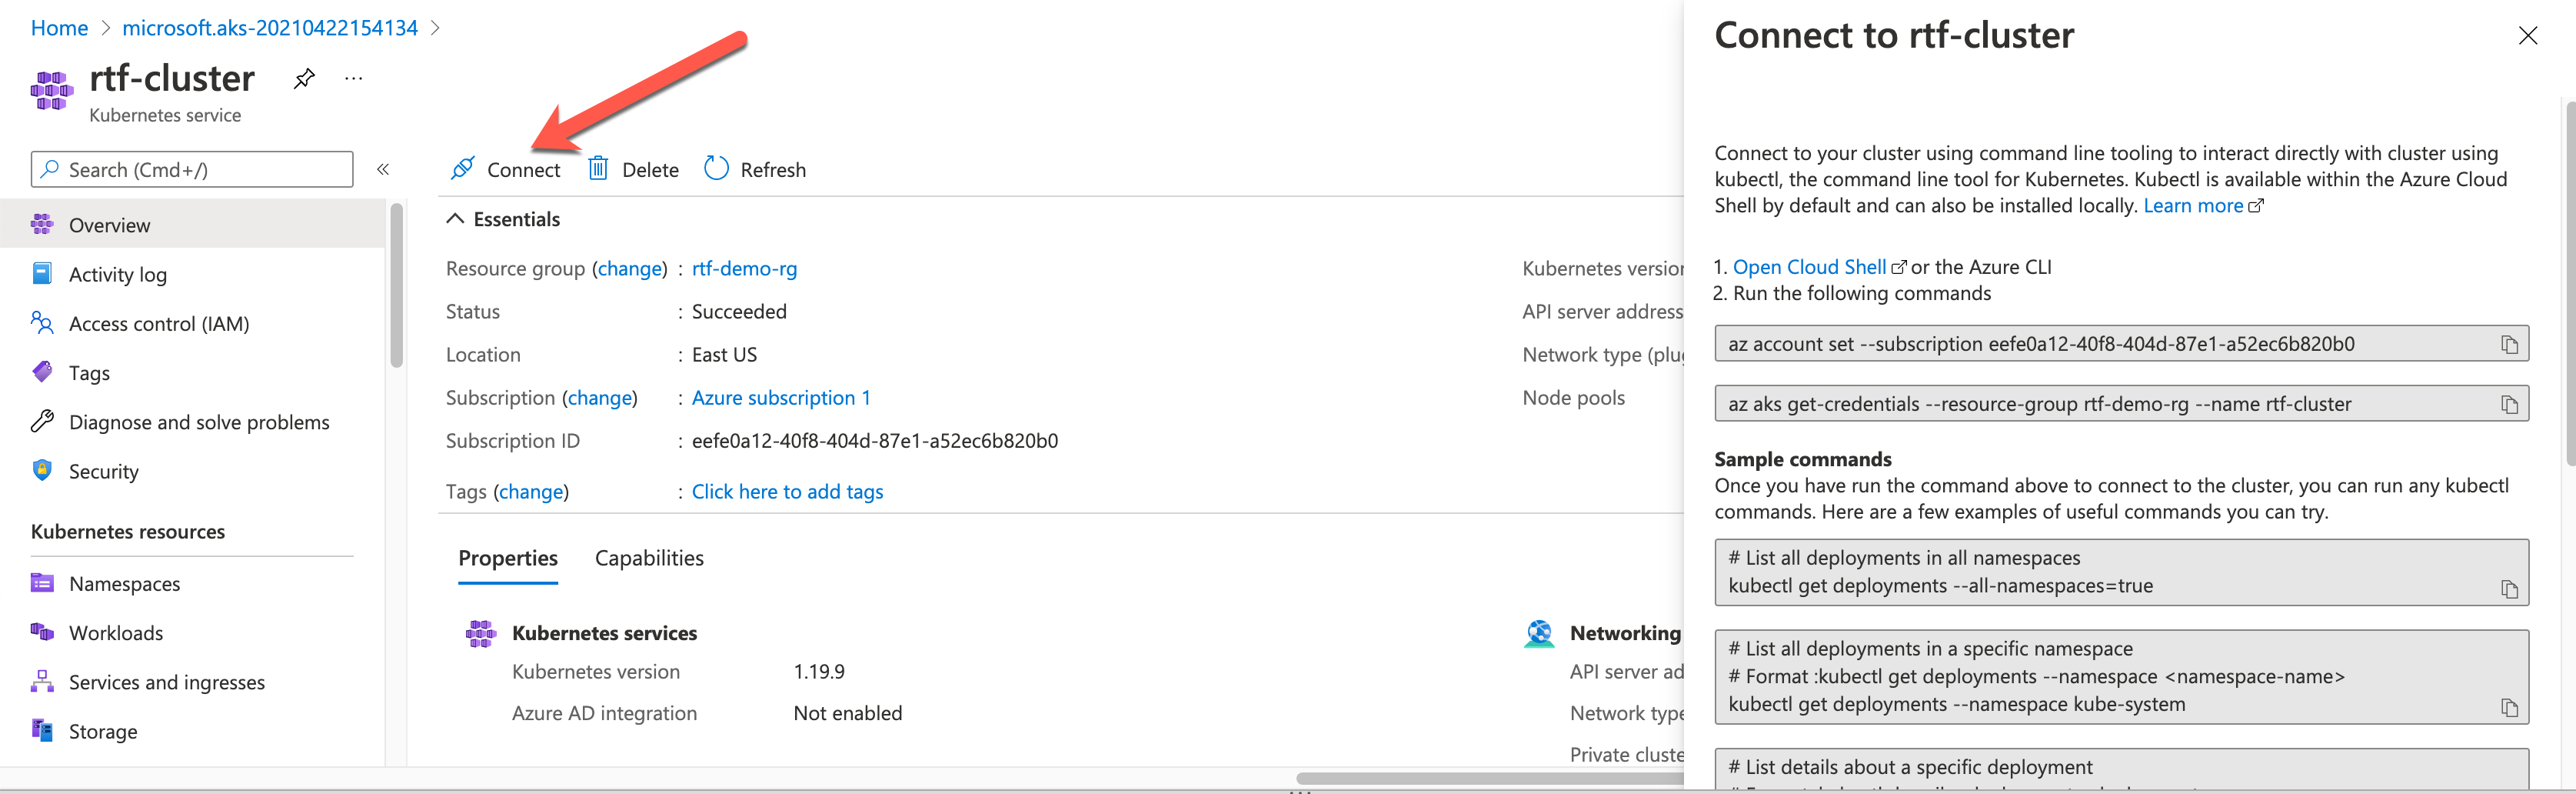Collapse the Essentials section
This screenshot has width=2576, height=794.
click(455, 219)
